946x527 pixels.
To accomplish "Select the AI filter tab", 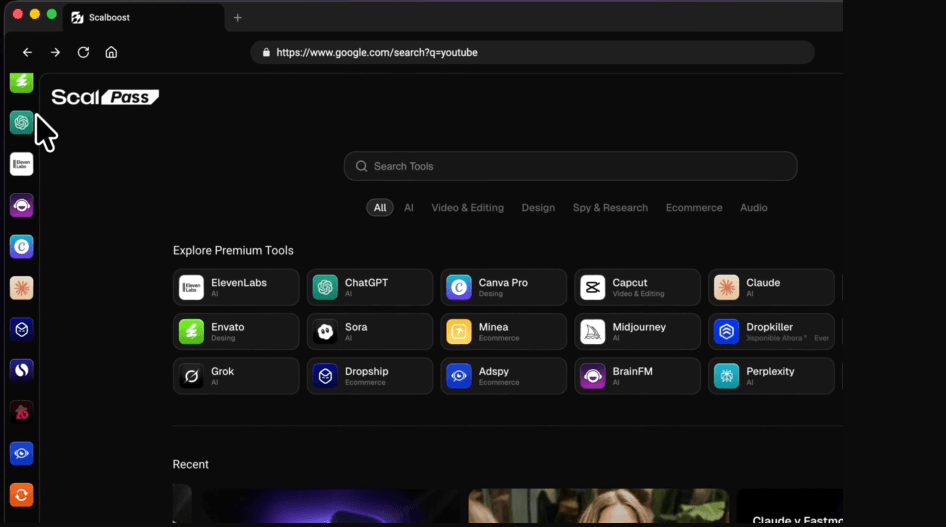I will (408, 207).
